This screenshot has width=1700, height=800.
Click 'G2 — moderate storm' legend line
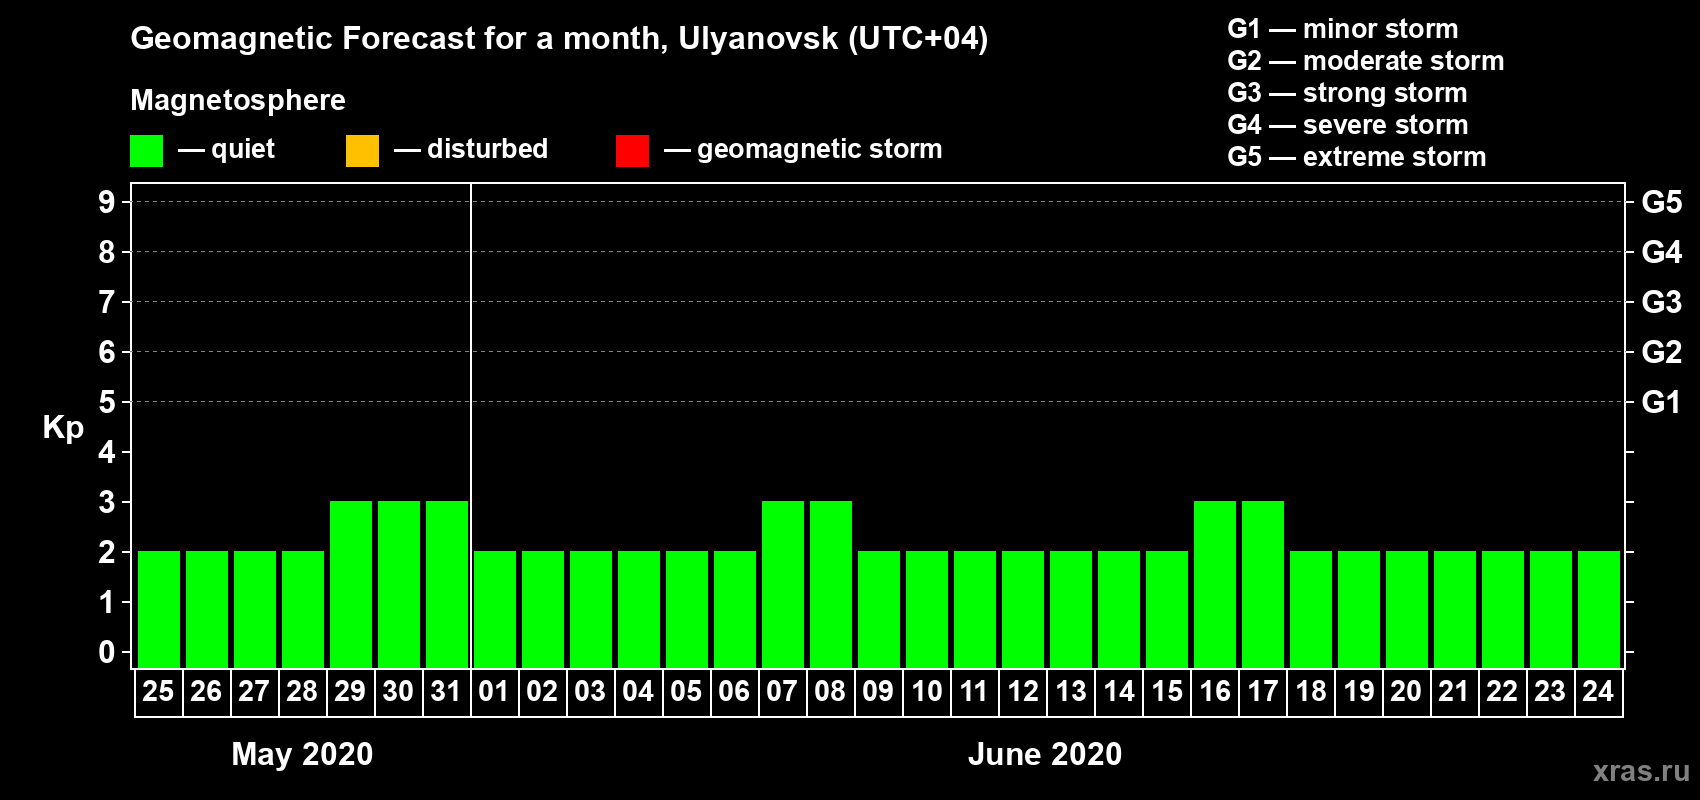pyautogui.click(x=1365, y=61)
